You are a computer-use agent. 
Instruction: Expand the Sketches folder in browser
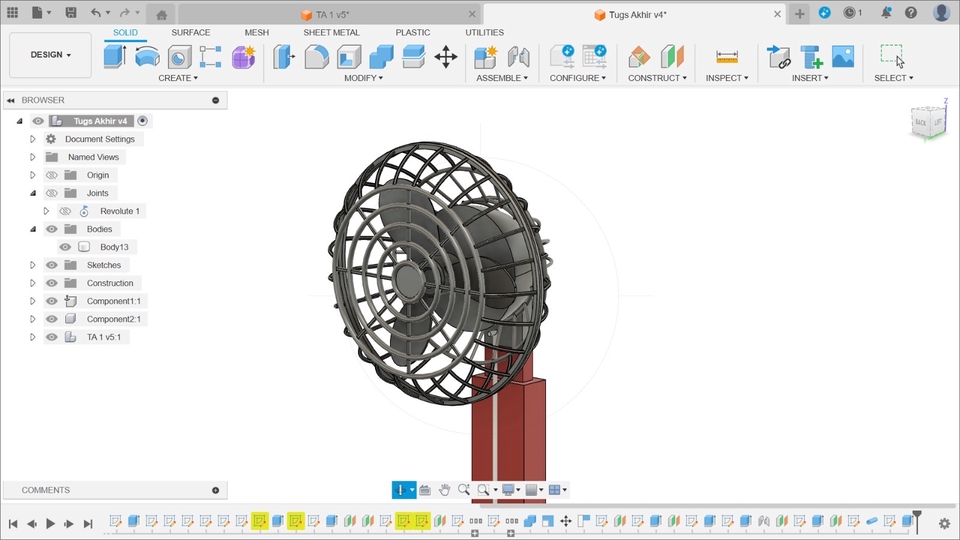(33, 265)
